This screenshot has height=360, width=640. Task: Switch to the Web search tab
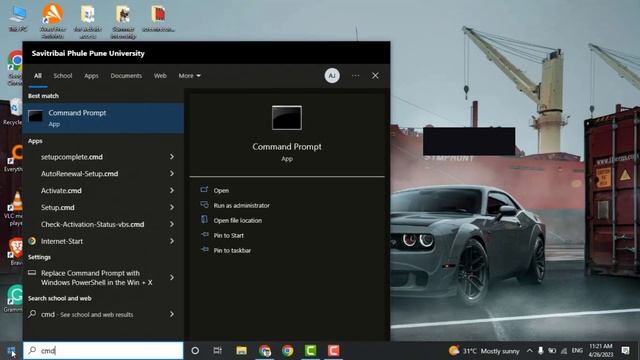point(160,76)
